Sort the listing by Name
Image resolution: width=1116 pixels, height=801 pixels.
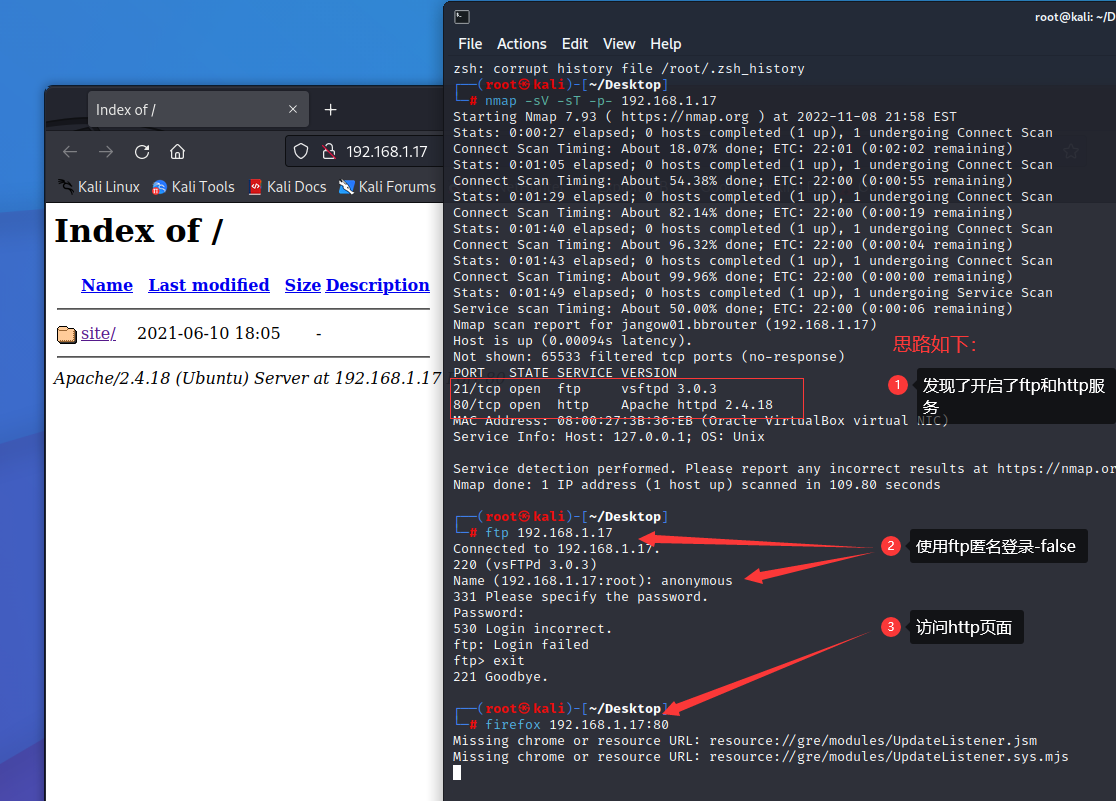pos(107,285)
